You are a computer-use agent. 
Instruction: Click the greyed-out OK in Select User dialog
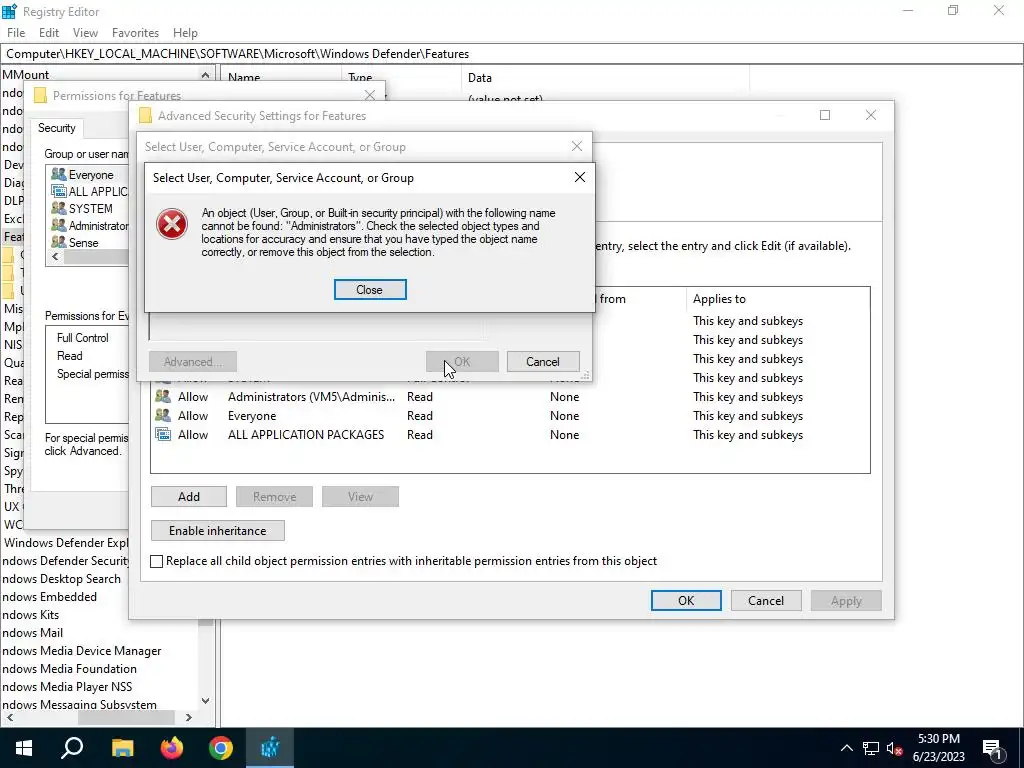click(462, 361)
